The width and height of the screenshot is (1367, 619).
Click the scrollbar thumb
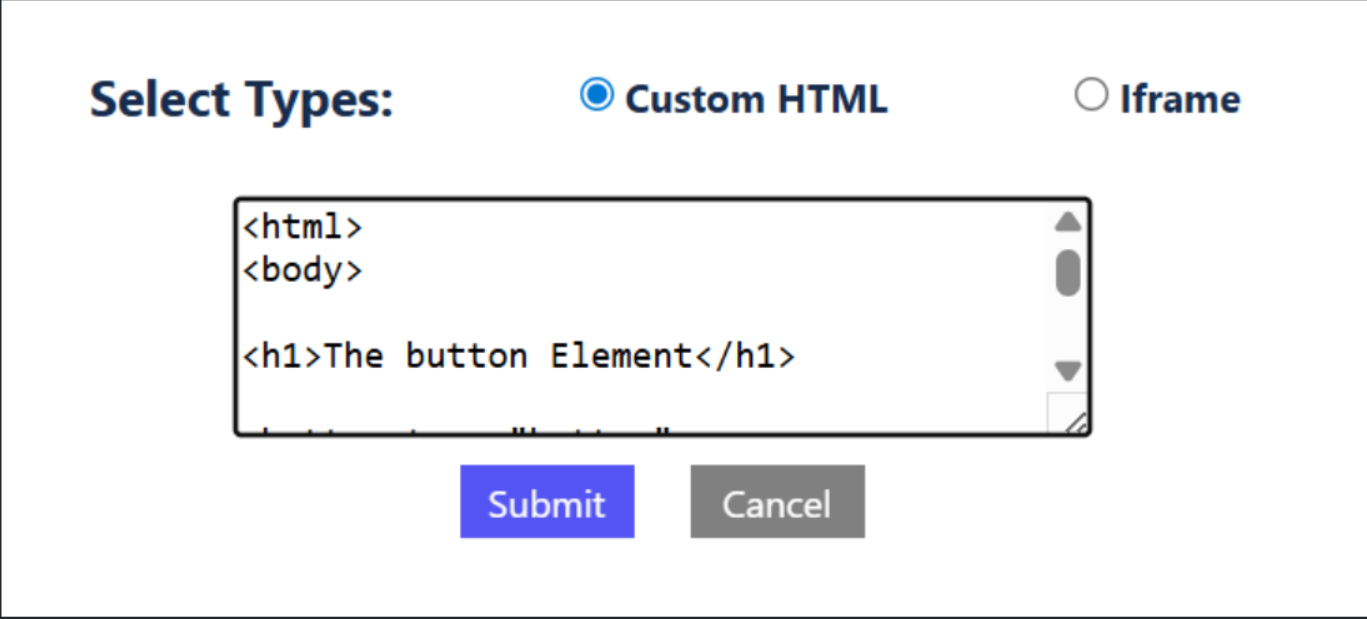pos(1066,270)
